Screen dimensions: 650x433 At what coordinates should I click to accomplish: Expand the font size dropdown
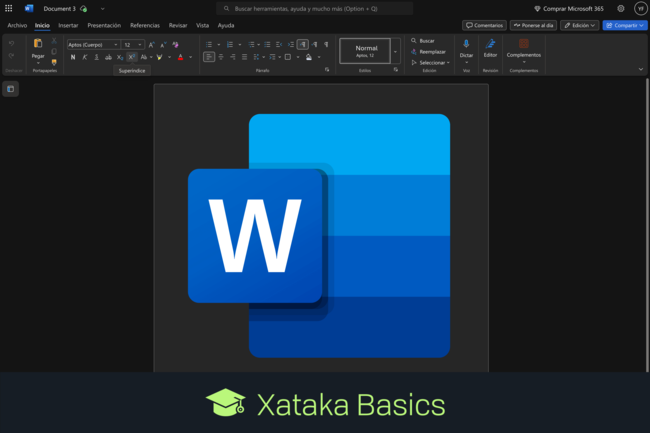click(x=139, y=44)
